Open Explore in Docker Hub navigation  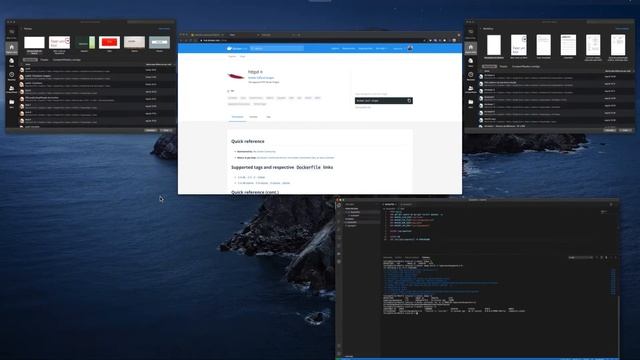tap(335, 49)
